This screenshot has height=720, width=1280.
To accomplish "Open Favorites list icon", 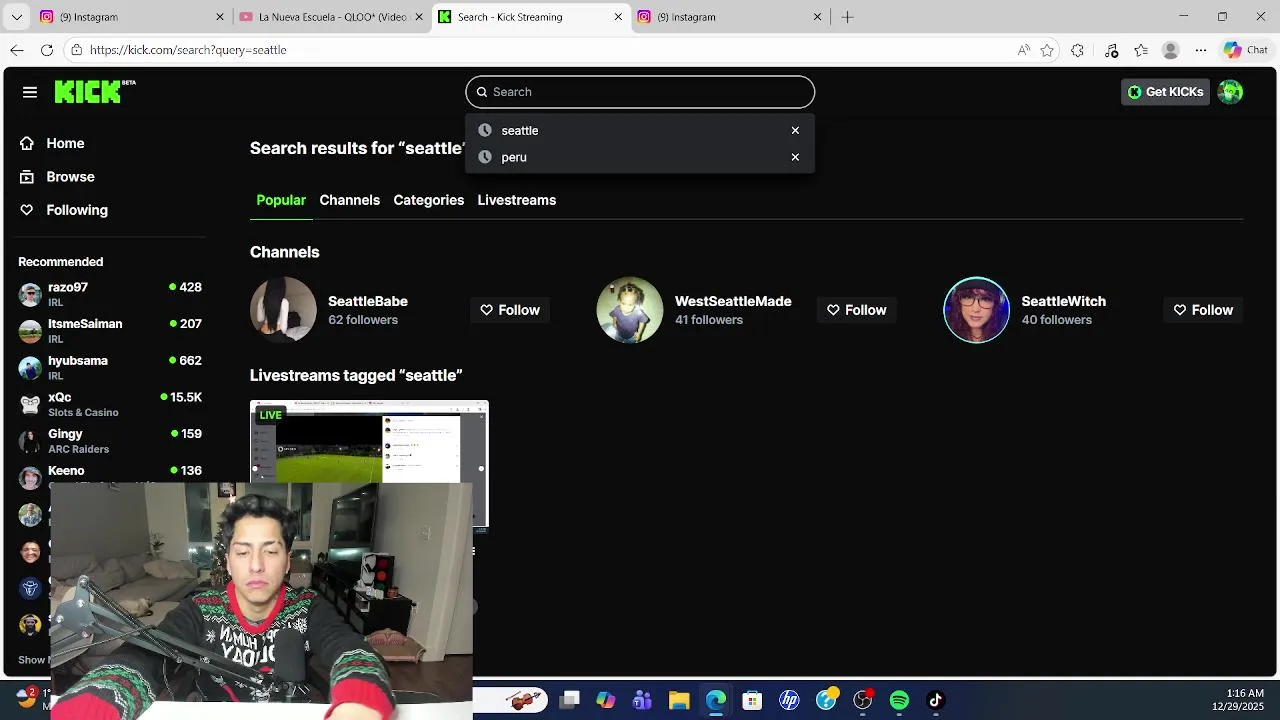I will click(1141, 50).
